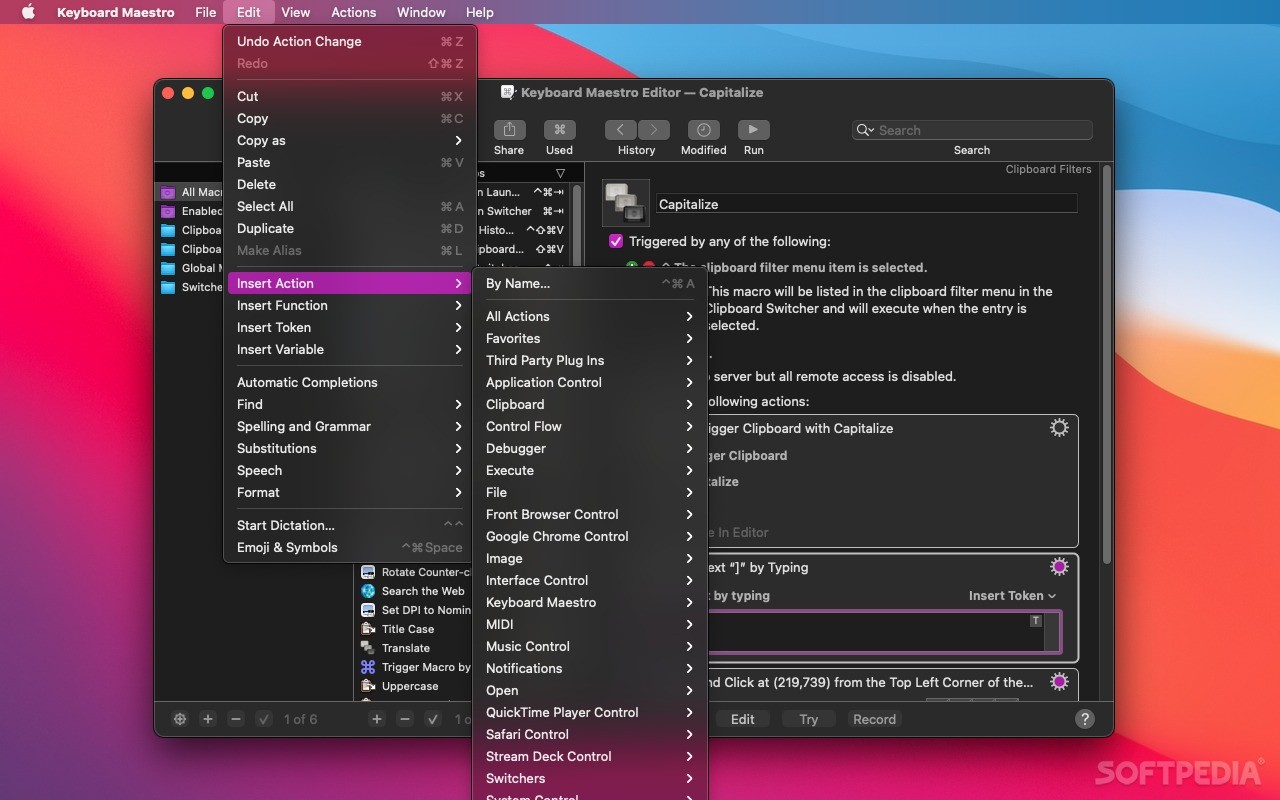The image size is (1280, 800).
Task: Expand the Clipboard actions submenu
Action: point(590,404)
